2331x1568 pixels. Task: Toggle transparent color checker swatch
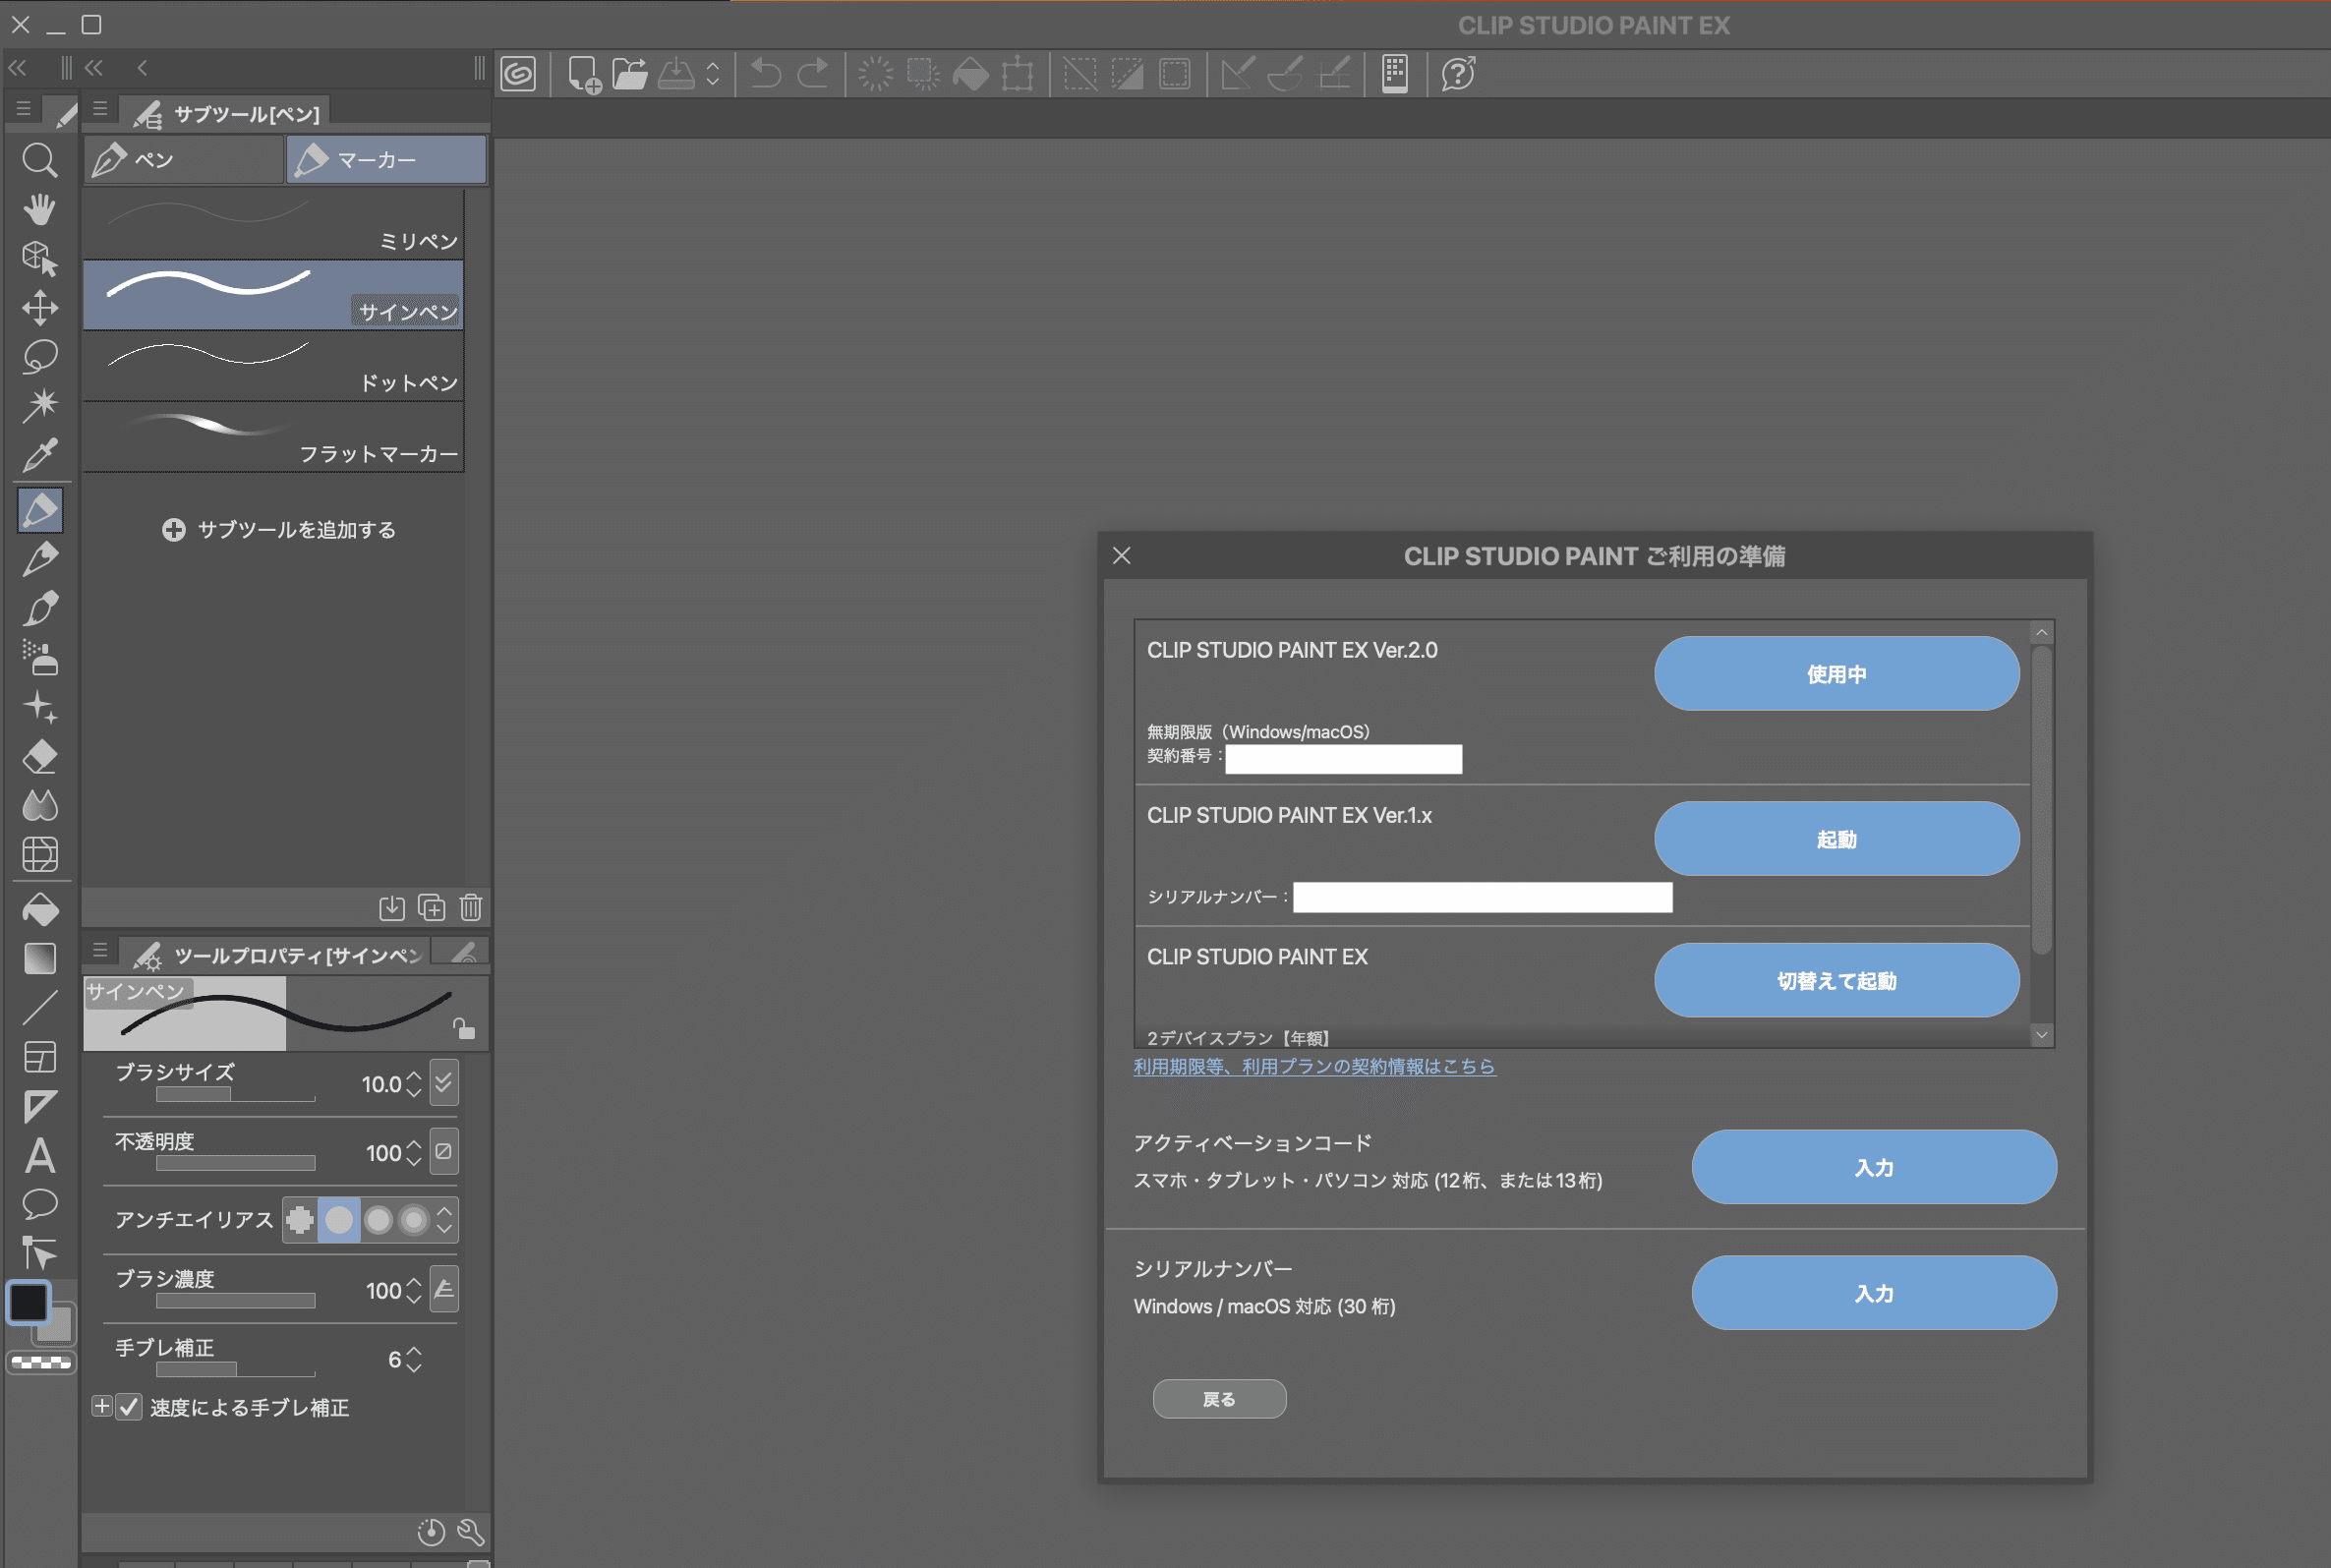point(41,1362)
